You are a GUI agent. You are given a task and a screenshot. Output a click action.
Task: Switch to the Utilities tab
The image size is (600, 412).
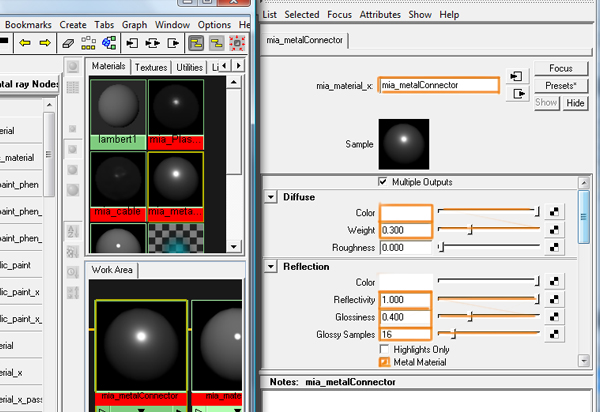pos(189,67)
